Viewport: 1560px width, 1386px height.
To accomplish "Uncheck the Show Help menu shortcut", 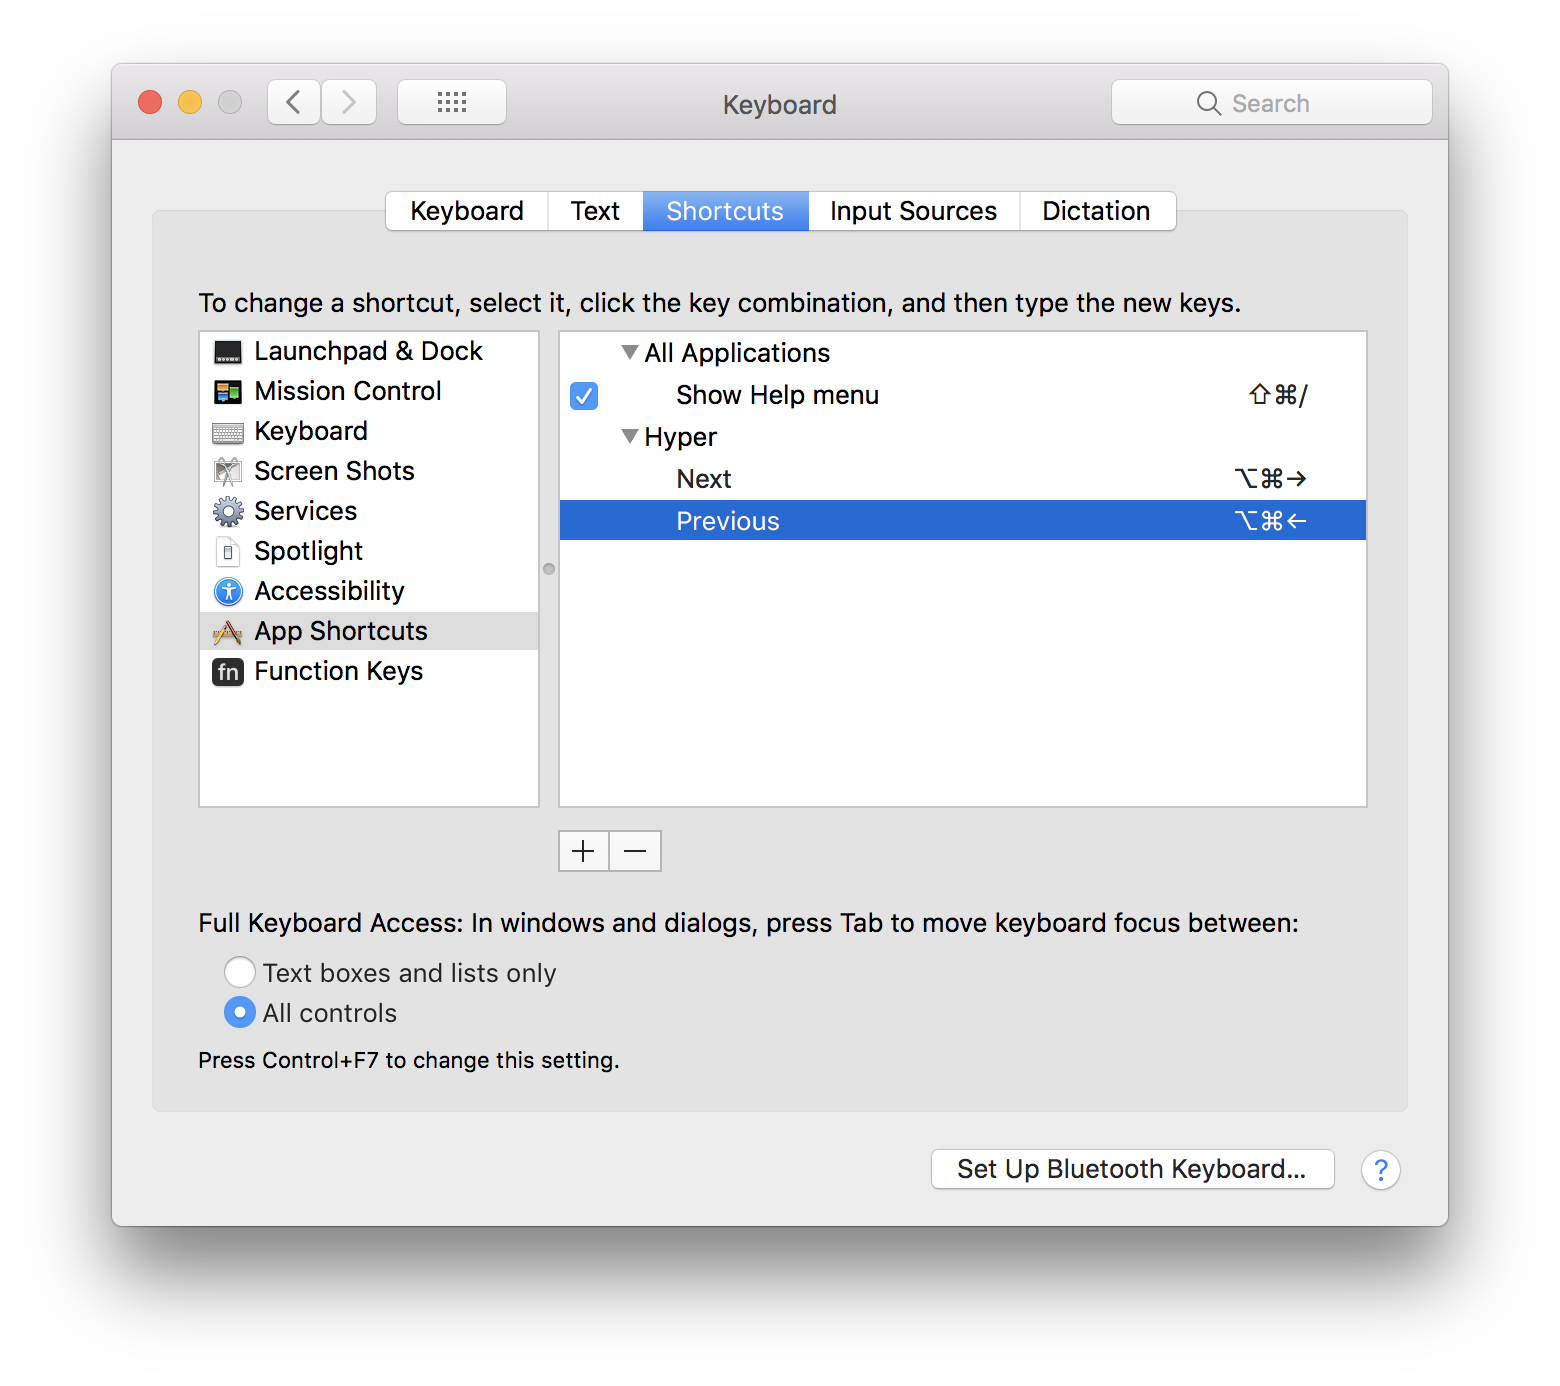I will coord(583,396).
